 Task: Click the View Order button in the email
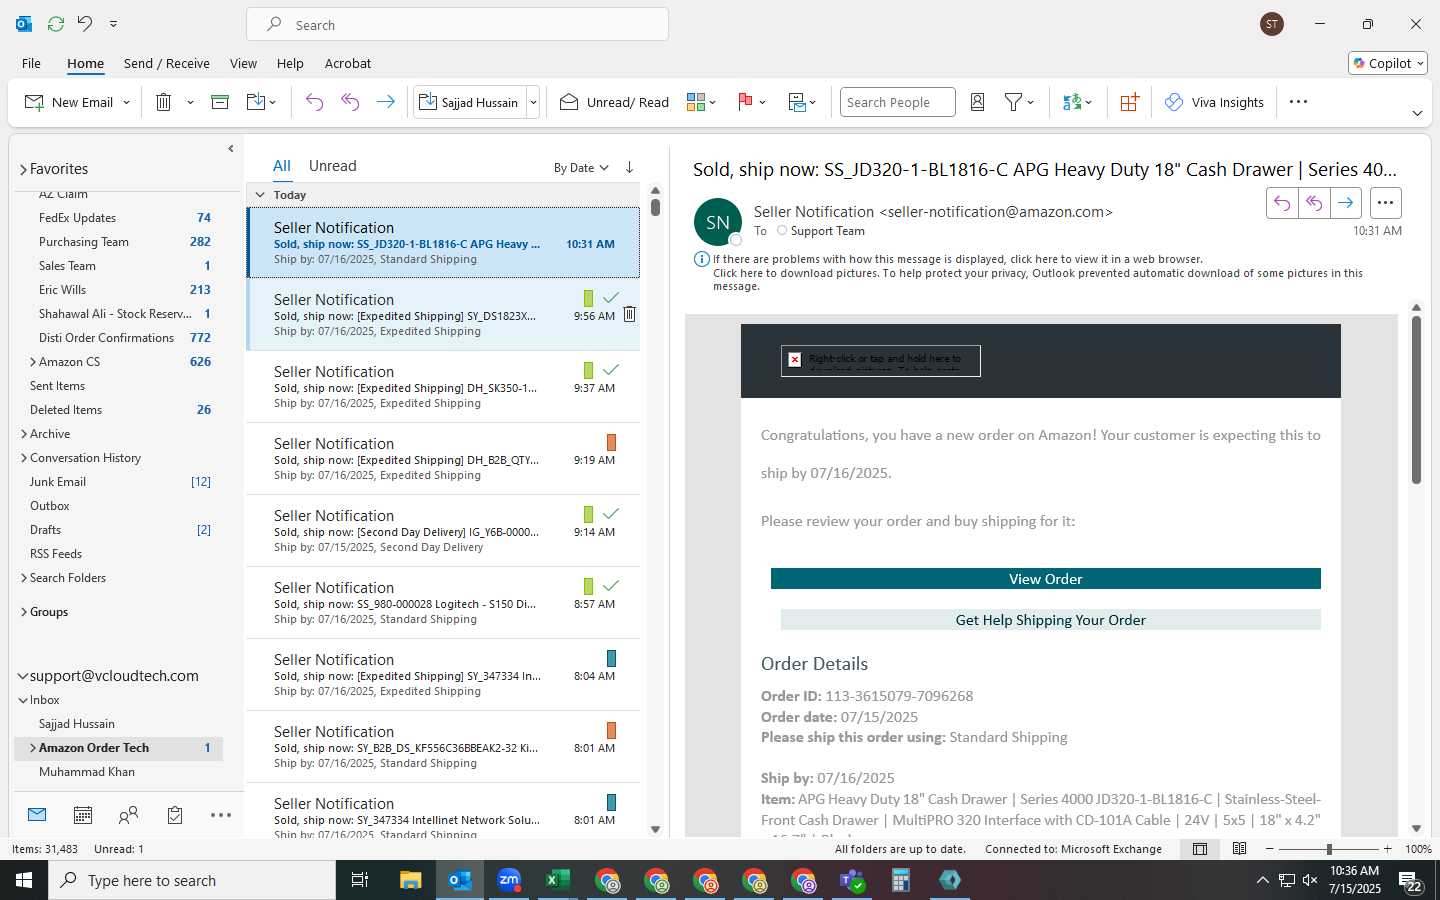tap(1046, 579)
